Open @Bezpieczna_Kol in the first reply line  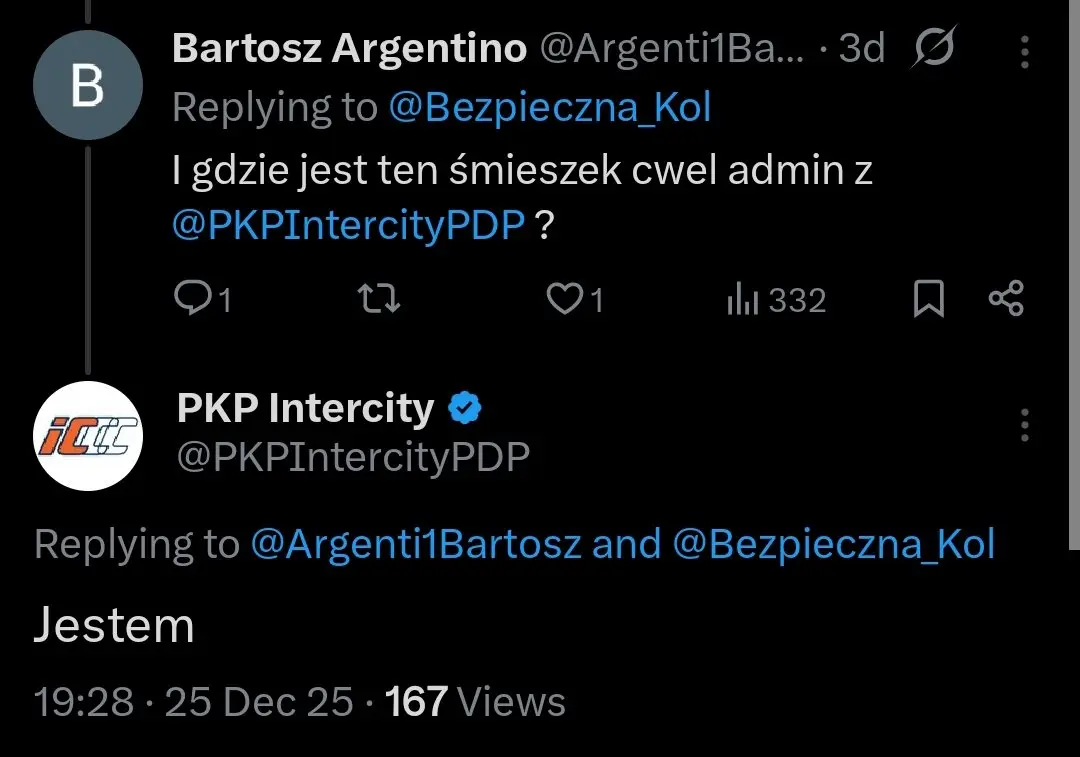549,108
